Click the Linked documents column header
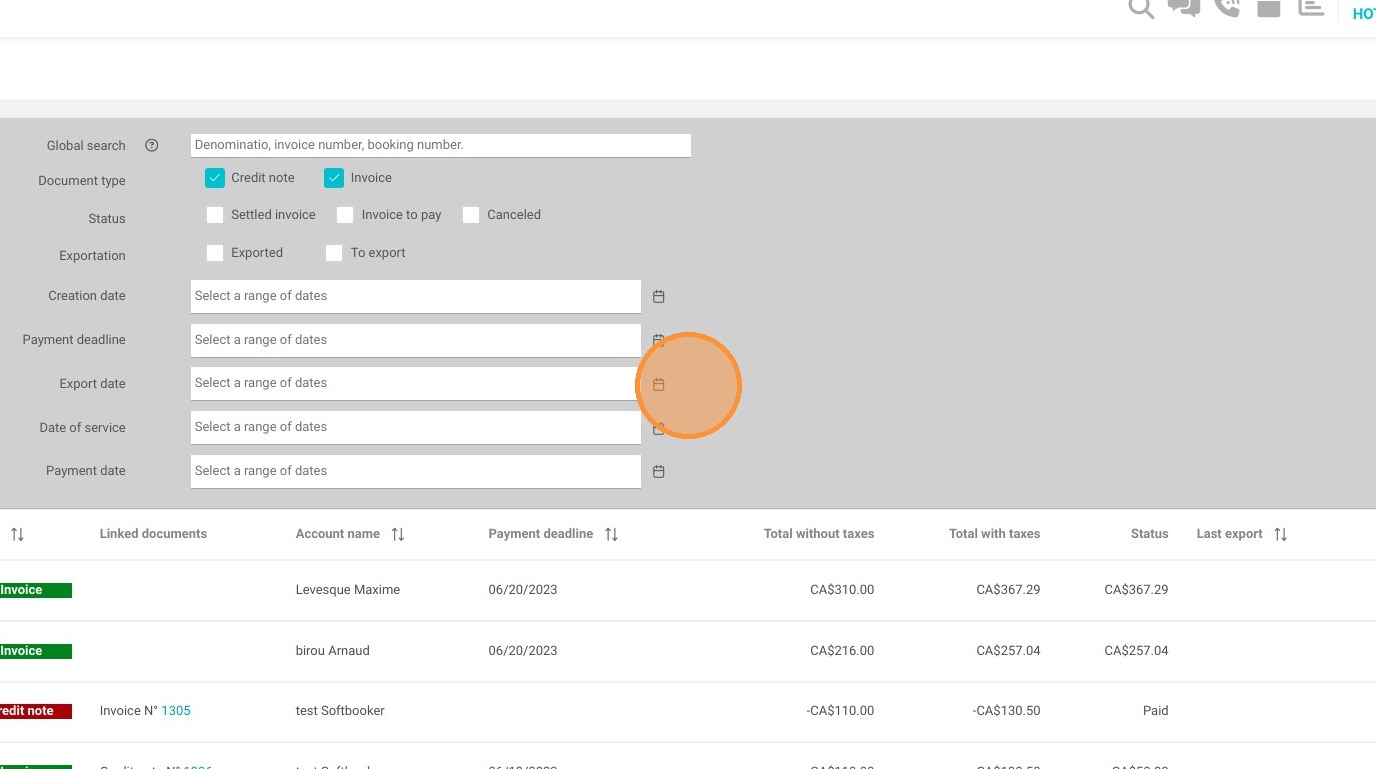This screenshot has height=769, width=1376. [153, 534]
